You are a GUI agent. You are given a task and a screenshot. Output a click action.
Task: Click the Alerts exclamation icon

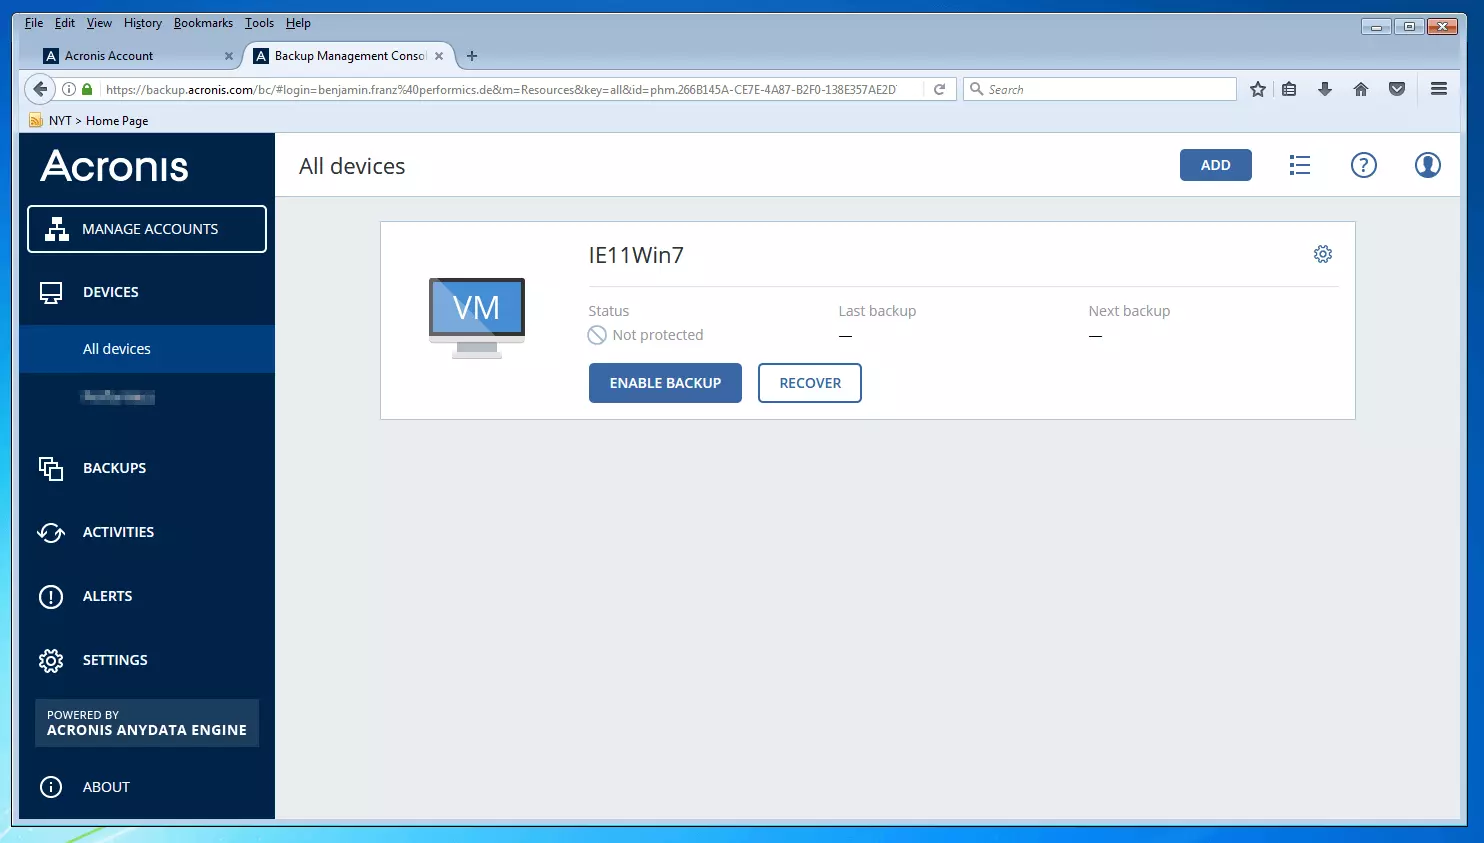pyautogui.click(x=51, y=596)
